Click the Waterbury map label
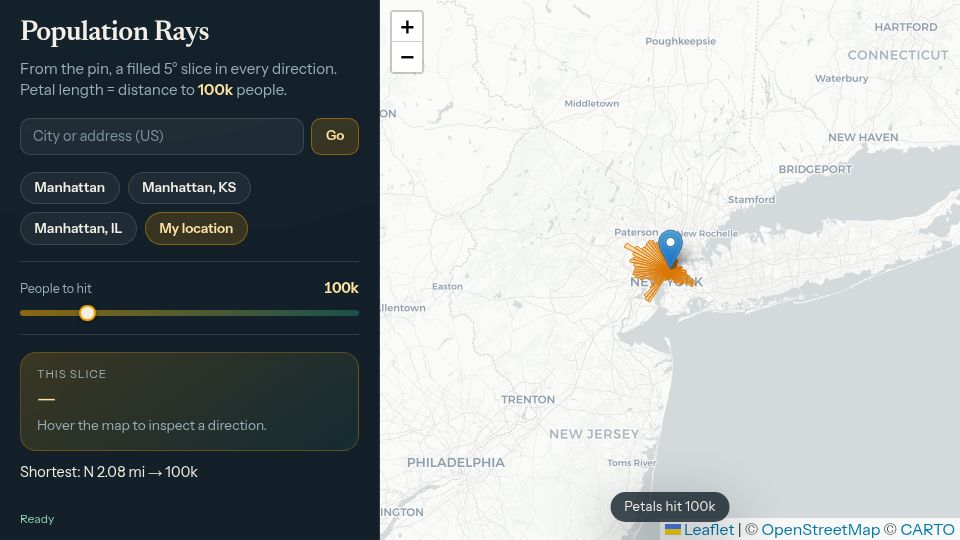 click(x=841, y=78)
